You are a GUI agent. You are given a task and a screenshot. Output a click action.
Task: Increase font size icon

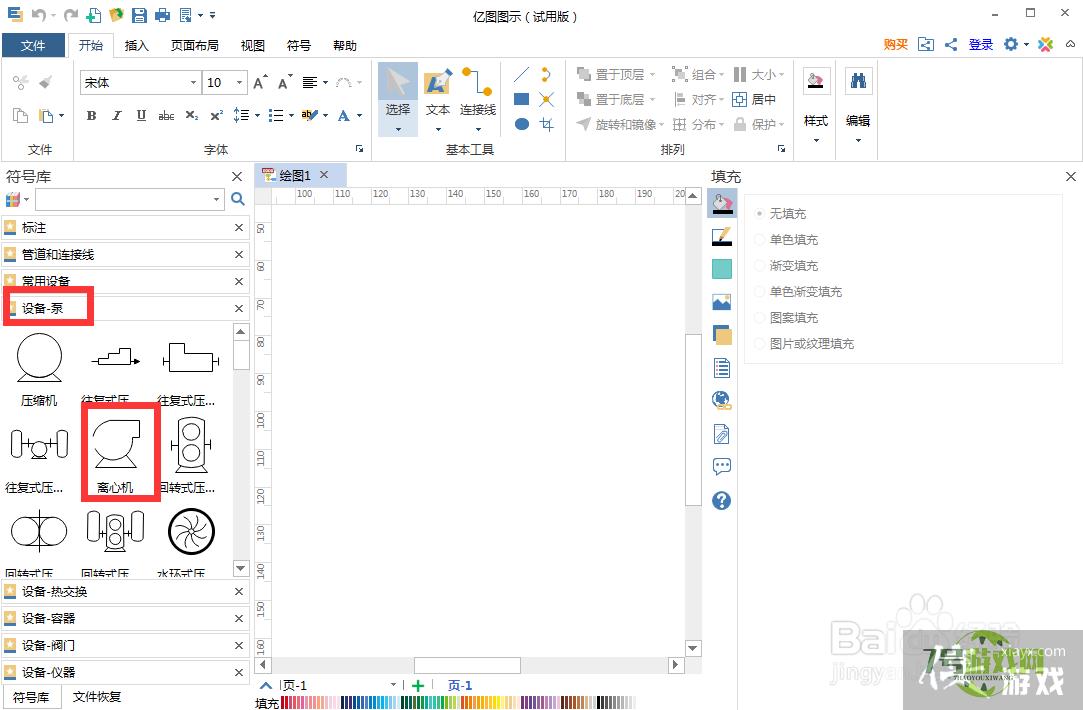(260, 82)
